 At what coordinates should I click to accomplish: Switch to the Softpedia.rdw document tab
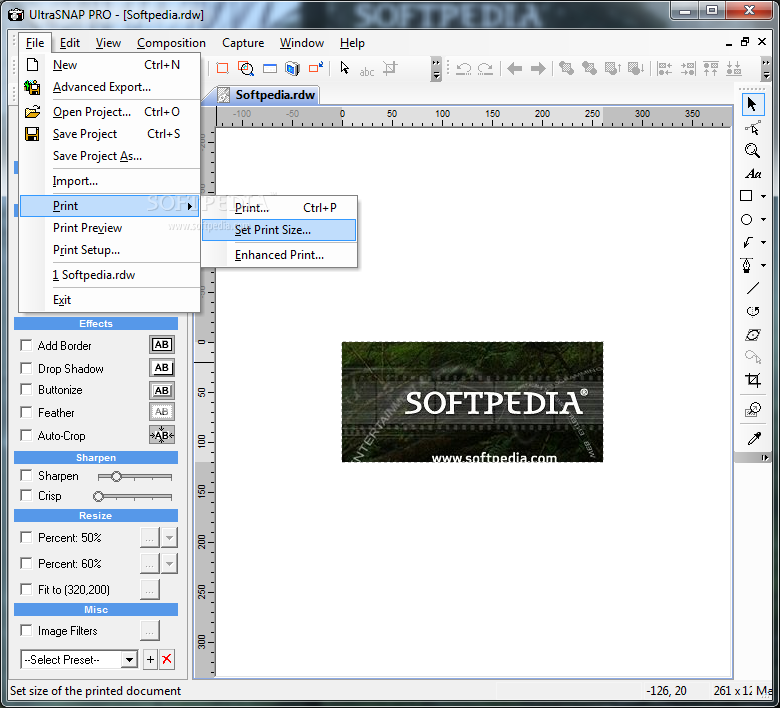[268, 95]
